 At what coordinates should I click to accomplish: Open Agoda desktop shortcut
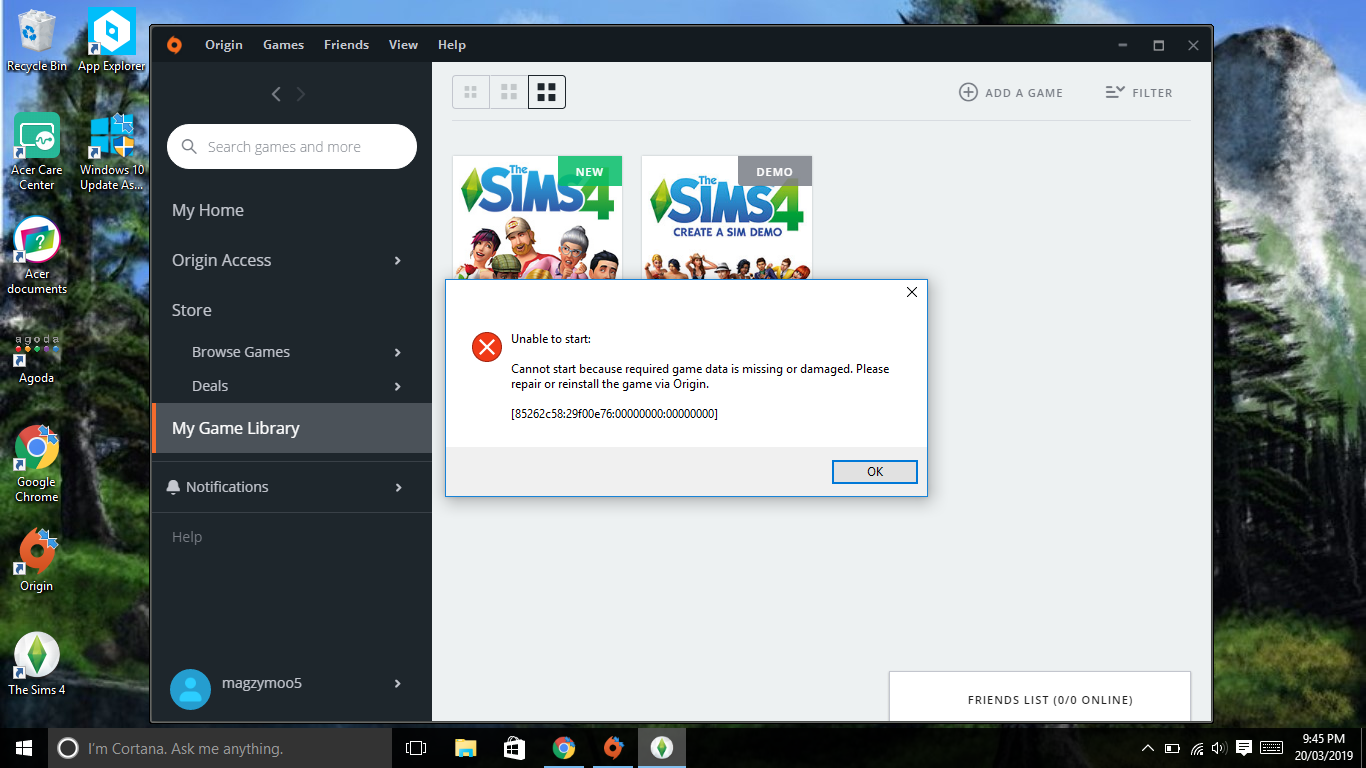tap(37, 358)
